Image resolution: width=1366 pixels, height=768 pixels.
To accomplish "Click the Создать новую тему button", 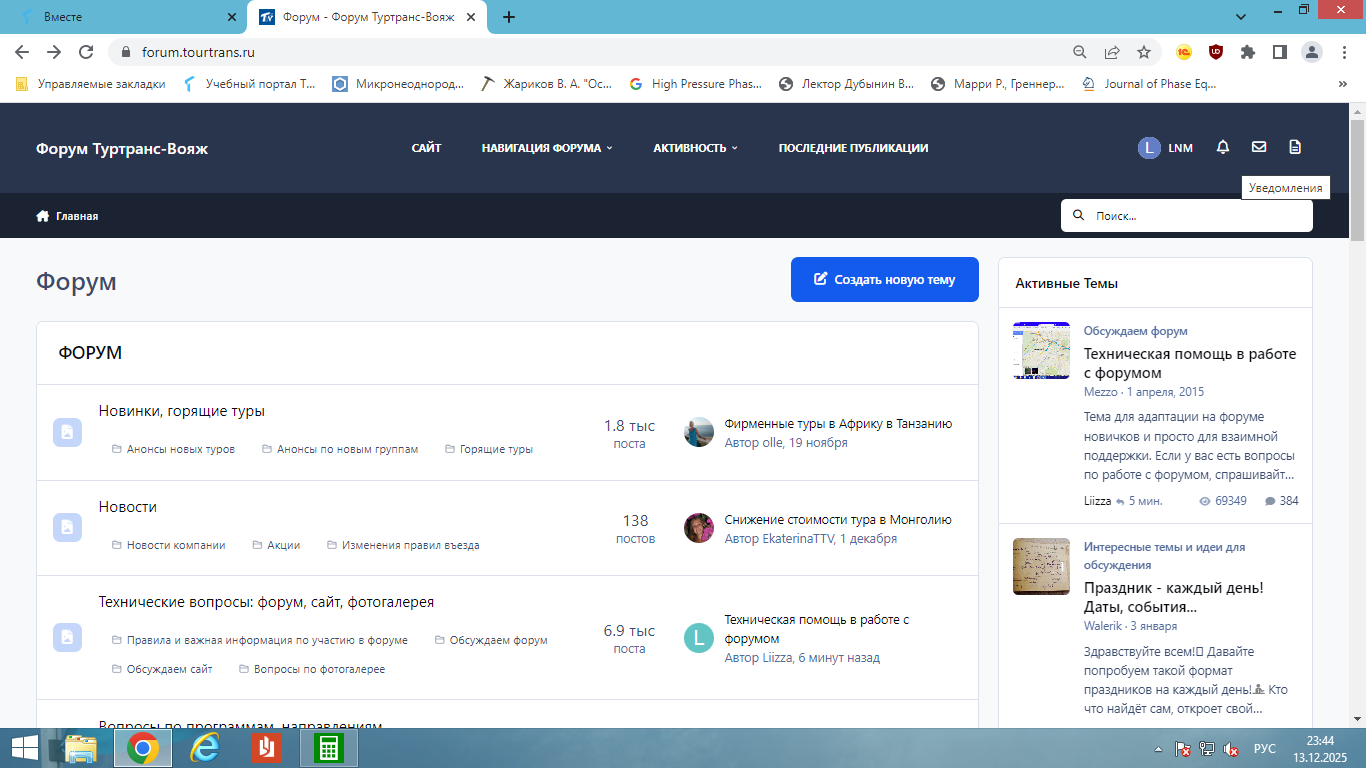I will pyautogui.click(x=884, y=280).
